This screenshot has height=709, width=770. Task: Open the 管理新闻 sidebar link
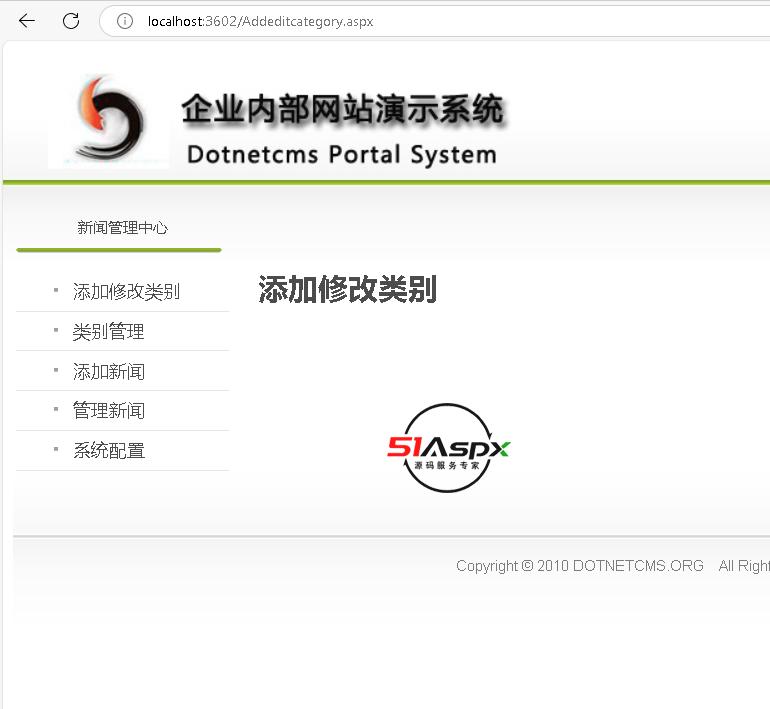coord(109,410)
